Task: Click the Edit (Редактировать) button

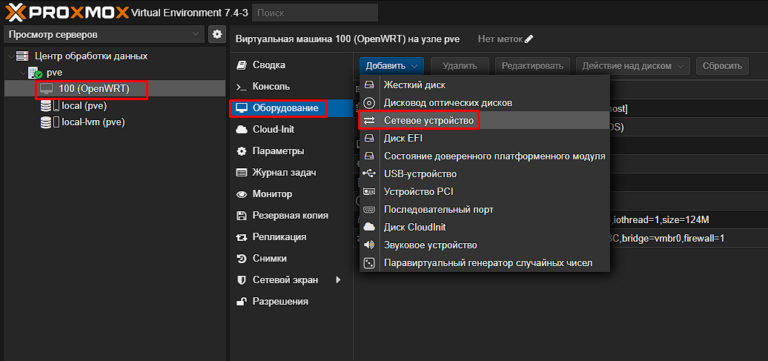Action: pyautogui.click(x=533, y=66)
